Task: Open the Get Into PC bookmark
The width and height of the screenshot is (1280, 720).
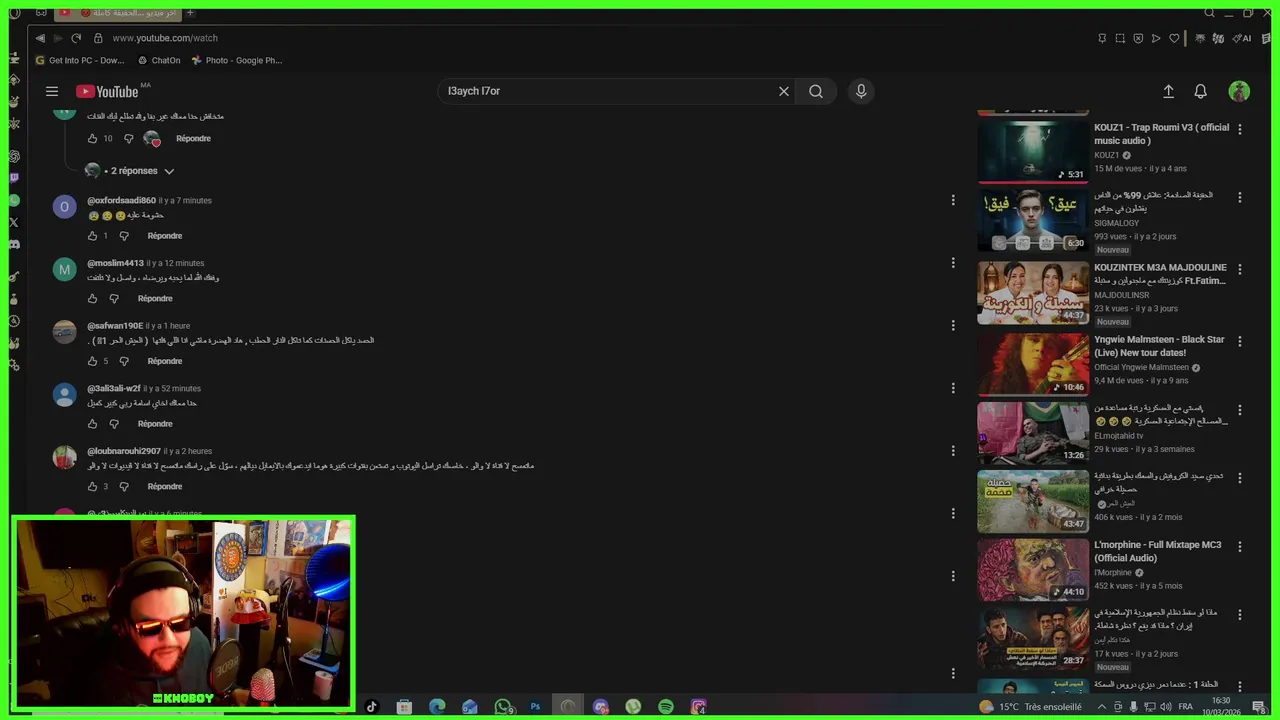Action: (x=79, y=60)
